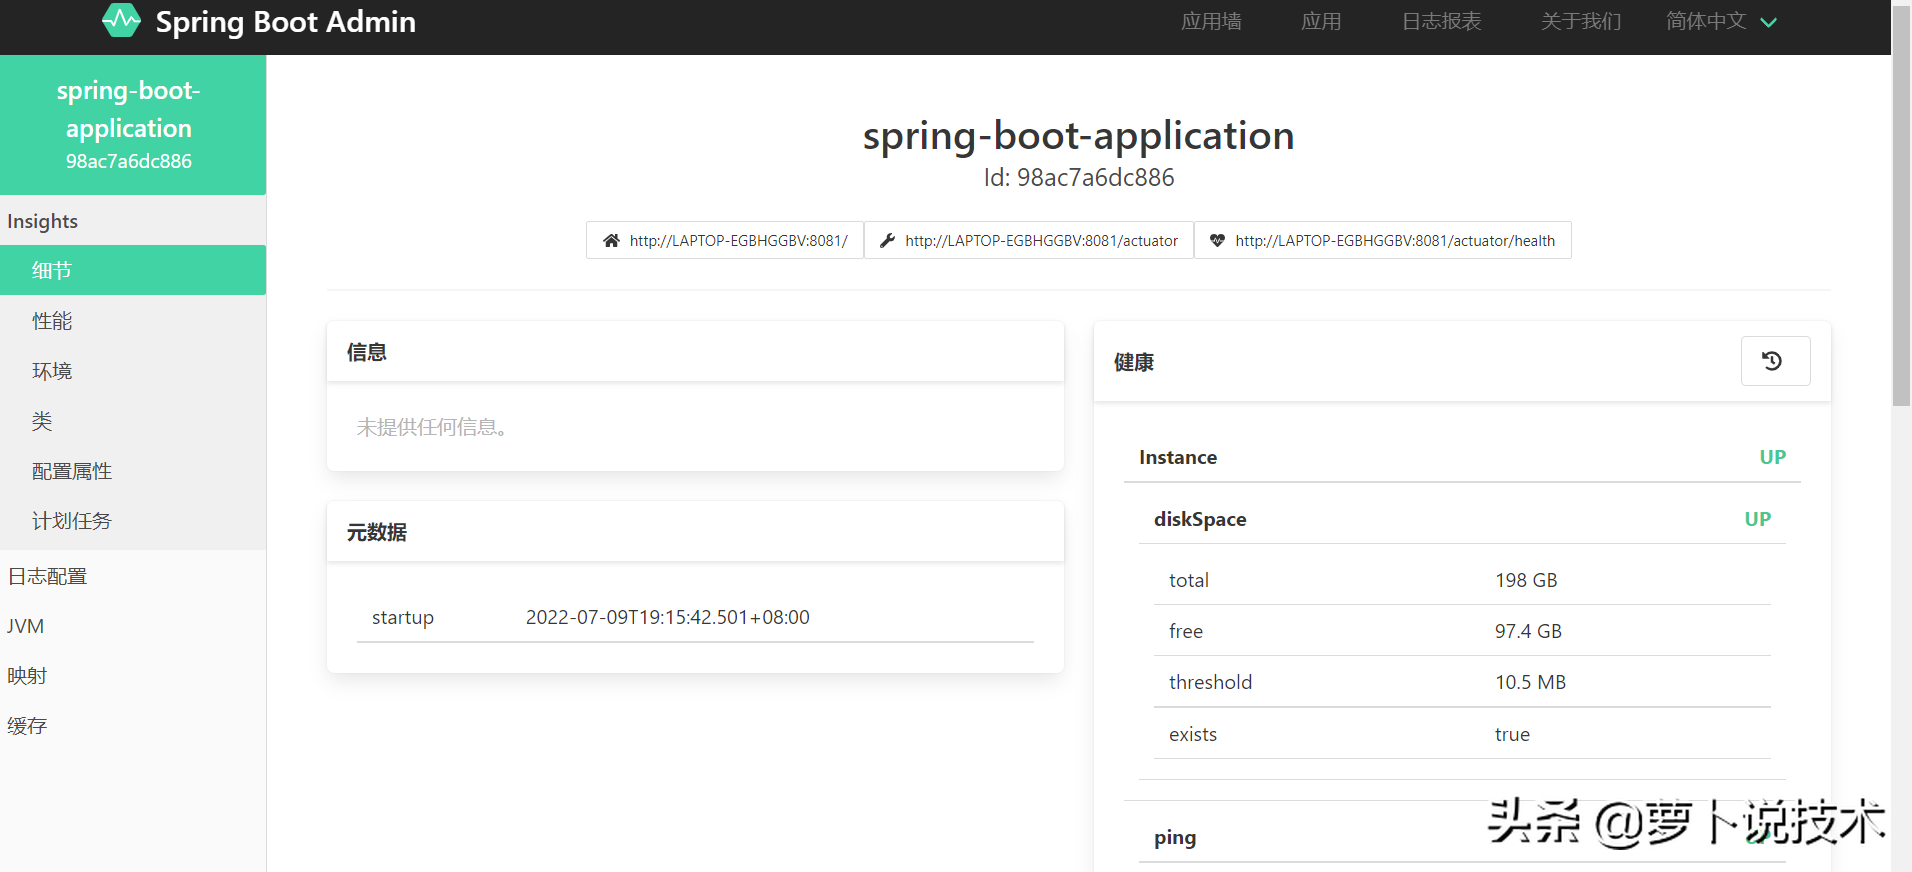The image size is (1912, 872).
Task: Click the 健康 card header
Action: tap(1462, 362)
